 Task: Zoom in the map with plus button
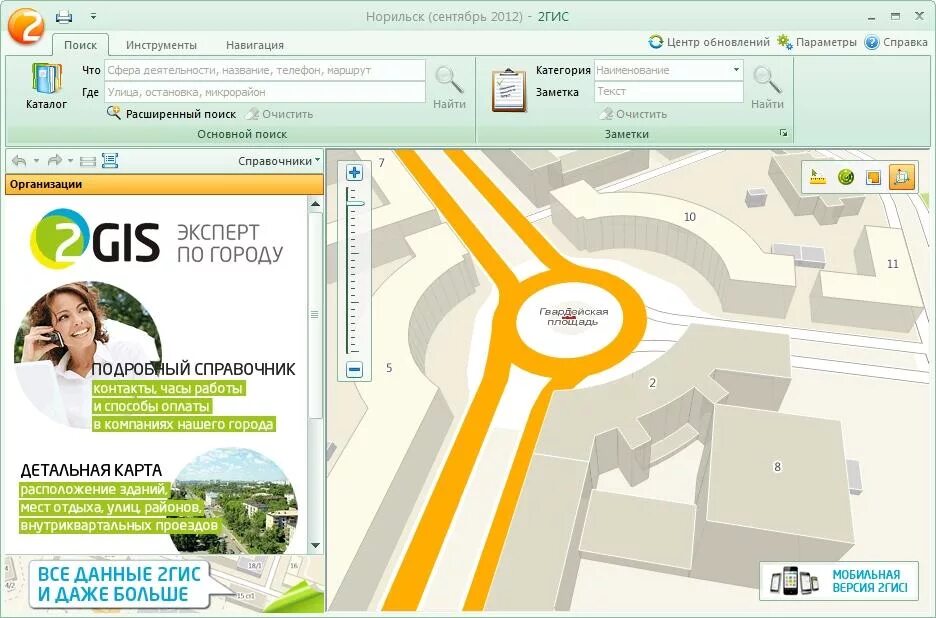(354, 173)
